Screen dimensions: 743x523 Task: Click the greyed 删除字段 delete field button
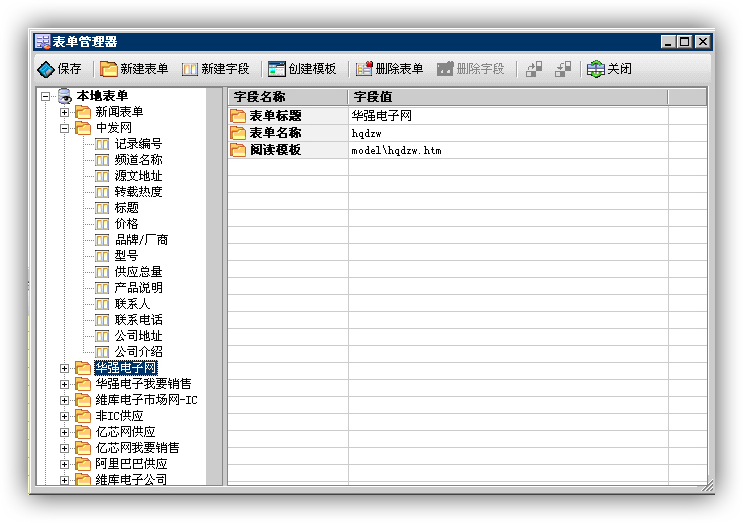(x=471, y=69)
